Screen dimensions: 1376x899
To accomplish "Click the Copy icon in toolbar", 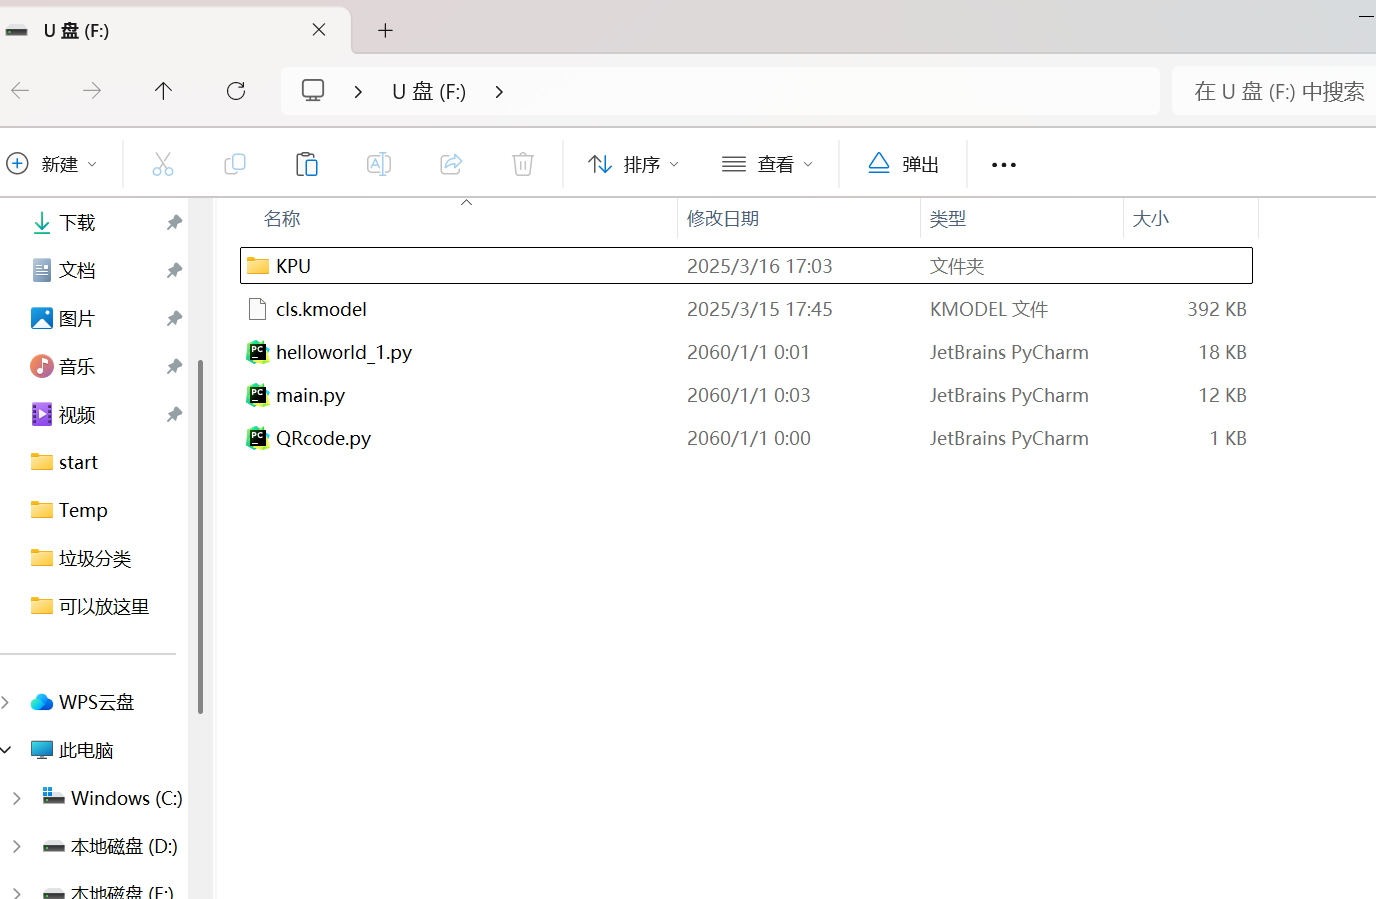I will [x=235, y=164].
